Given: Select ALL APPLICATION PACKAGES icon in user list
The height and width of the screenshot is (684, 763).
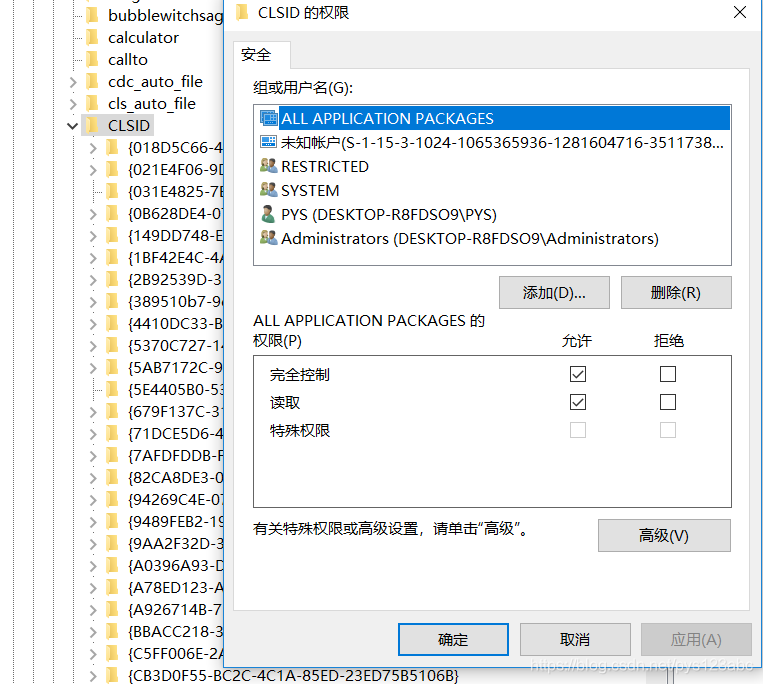Looking at the screenshot, I should (268, 118).
